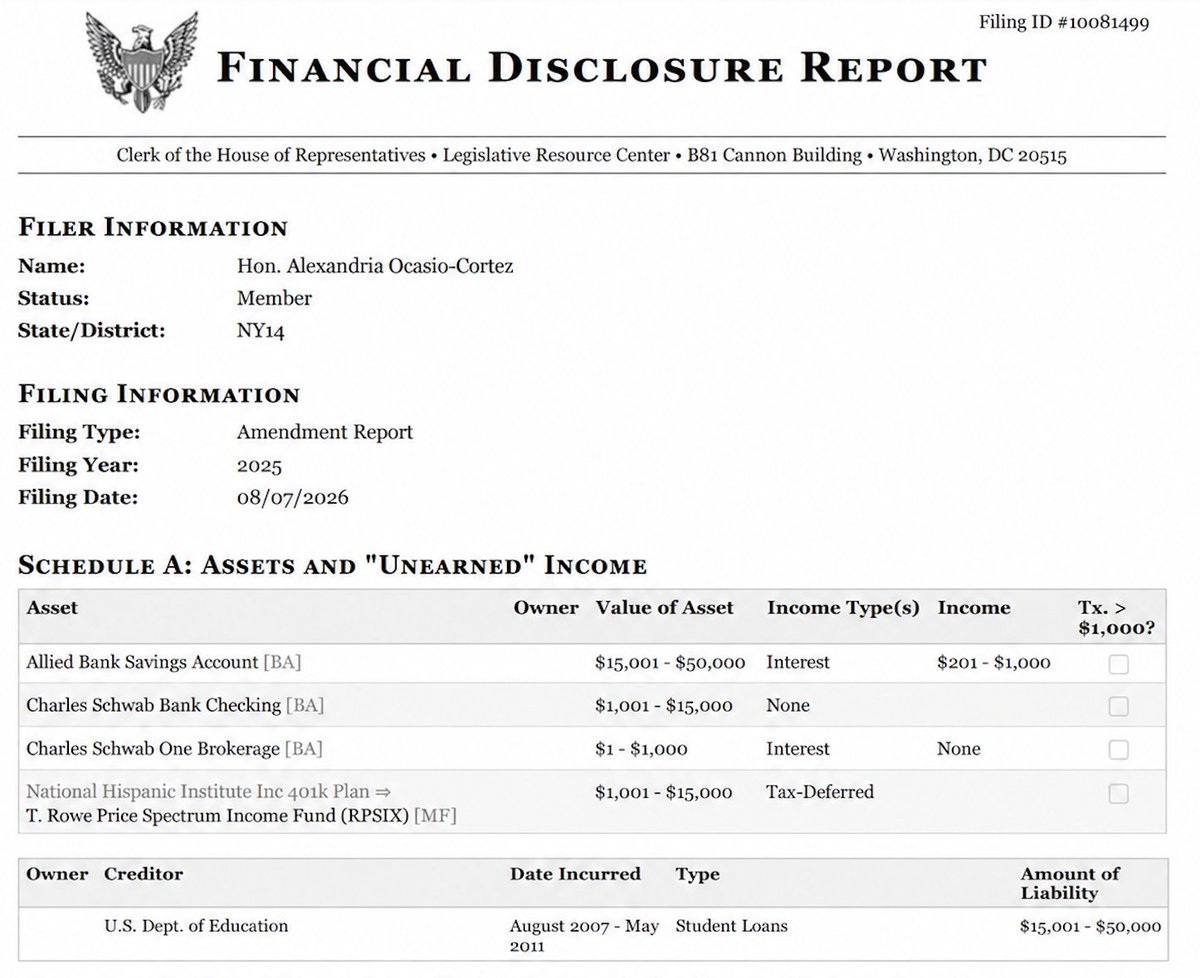Click the Income column header

tap(973, 608)
